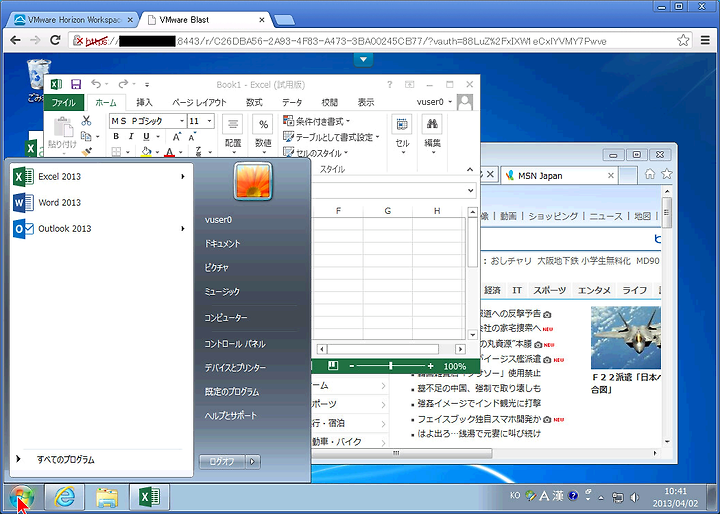Screen dimensions: 720x514
Task: Open ドキュメント in Start menu
Action: (x=222, y=243)
